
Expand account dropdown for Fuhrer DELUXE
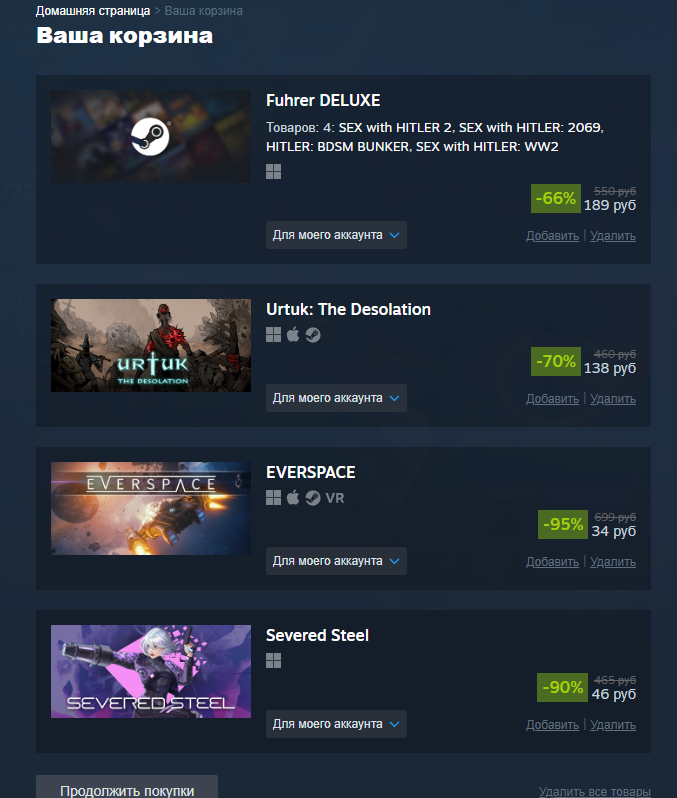(336, 235)
